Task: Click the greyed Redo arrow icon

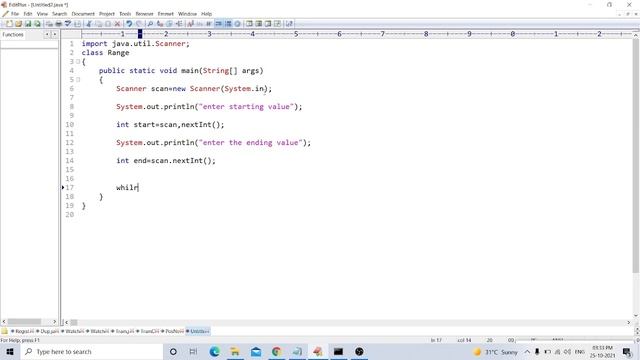Action: pos(139,24)
